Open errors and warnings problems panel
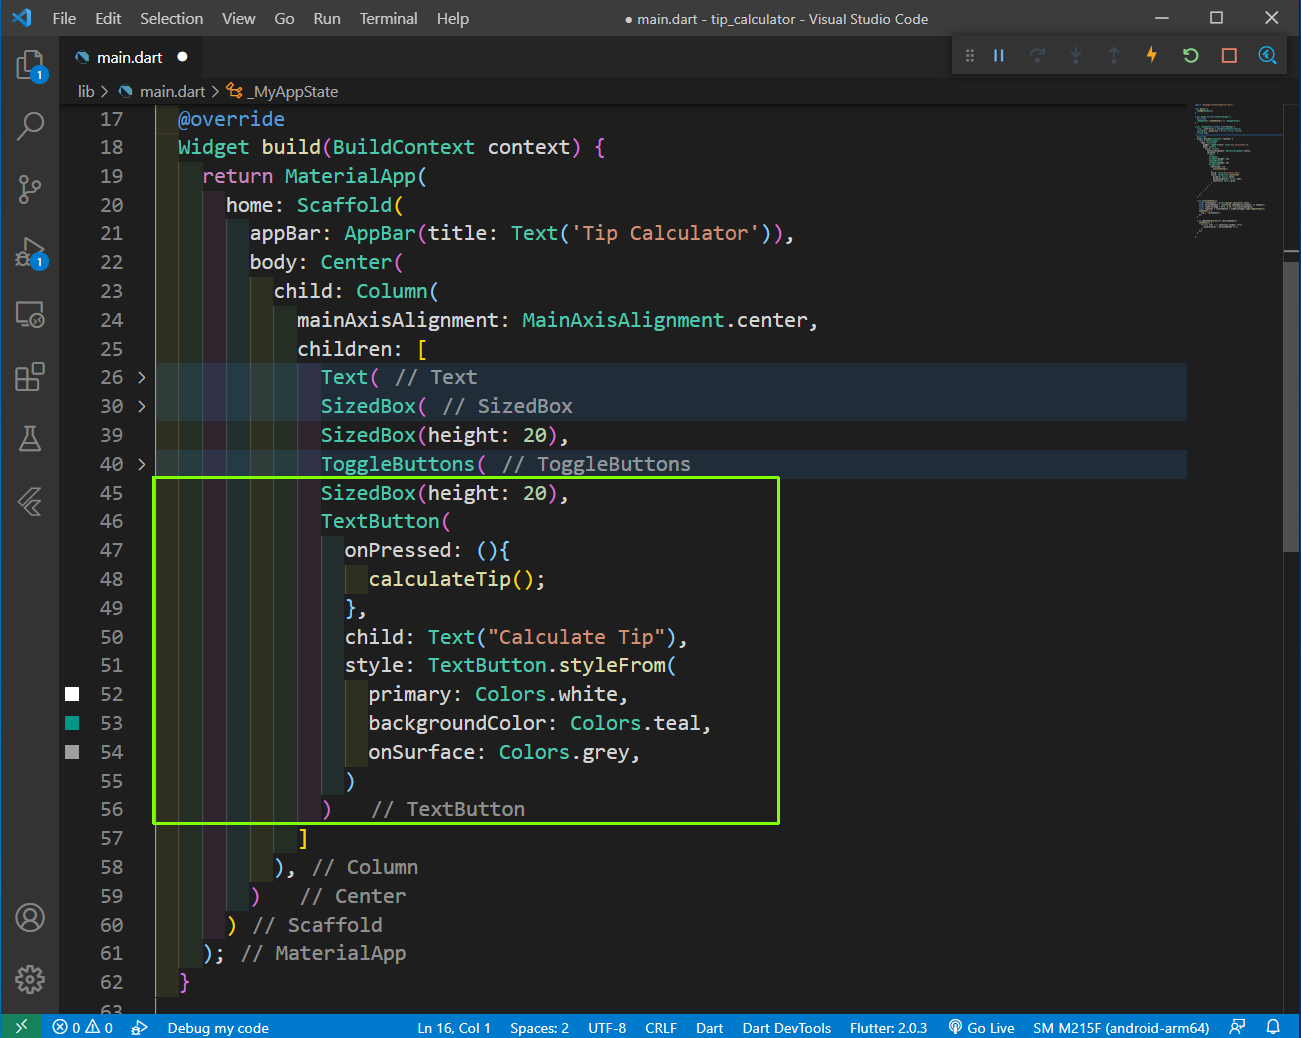1301x1038 pixels. coord(83,1027)
